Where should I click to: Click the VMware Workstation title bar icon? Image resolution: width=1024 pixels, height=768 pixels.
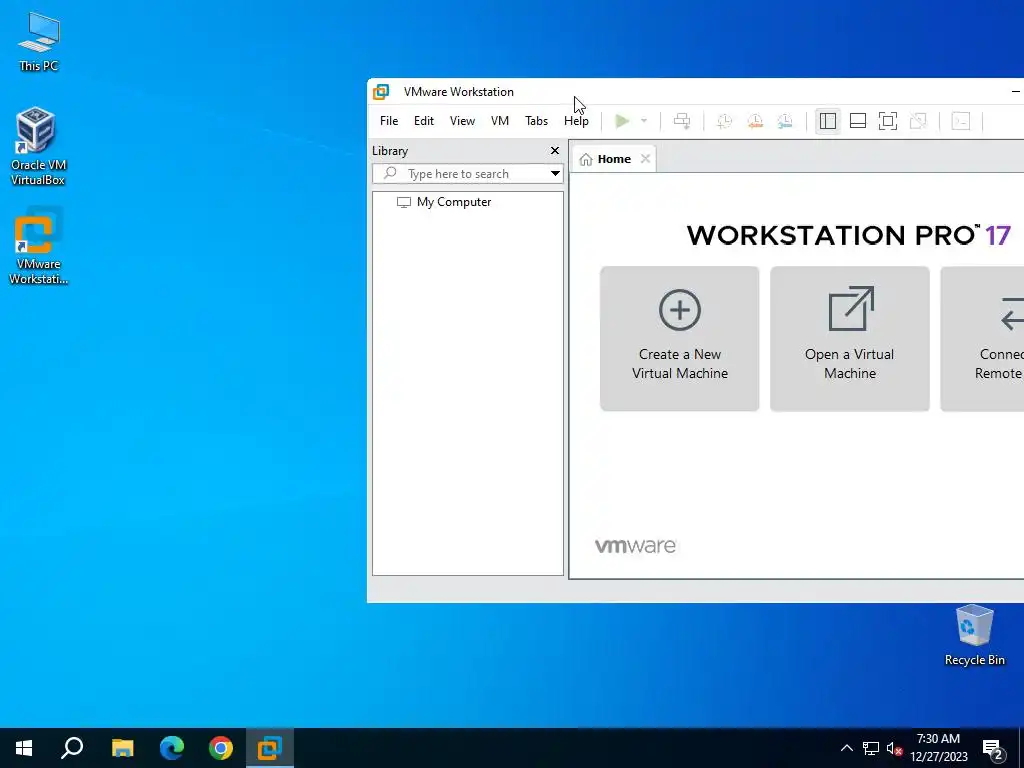[x=381, y=92]
